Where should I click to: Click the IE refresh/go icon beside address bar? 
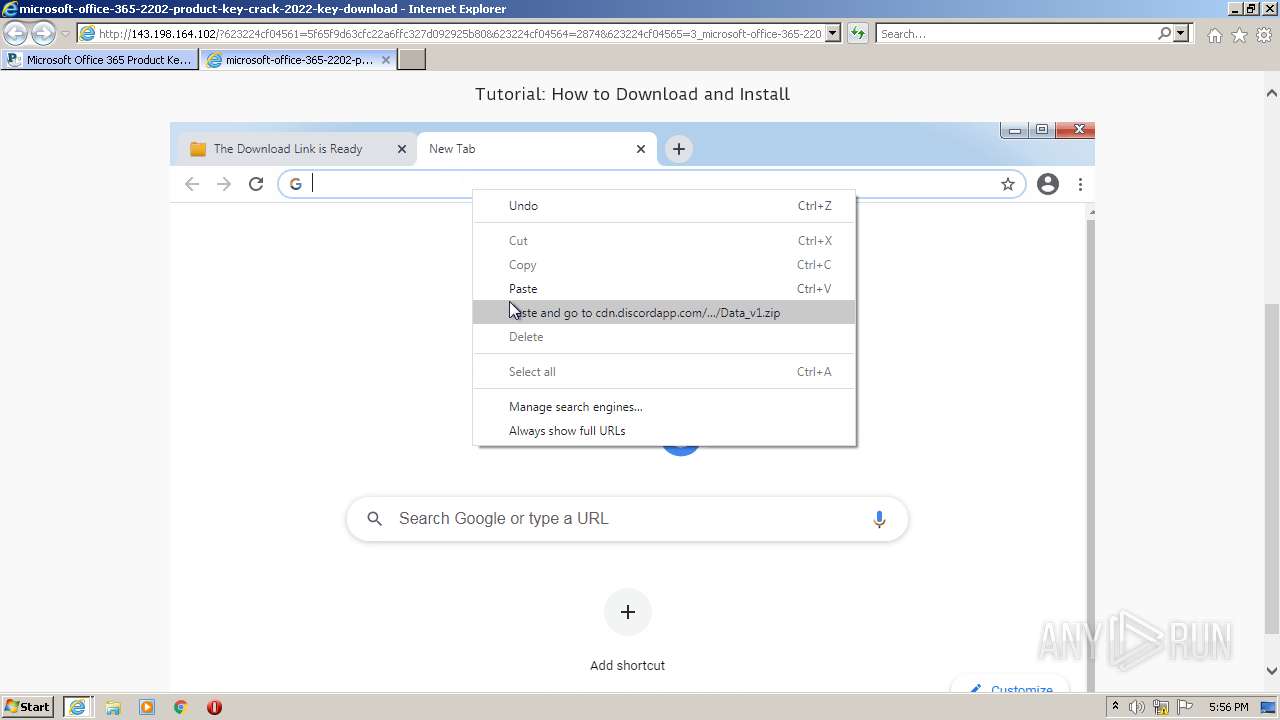click(x=857, y=34)
